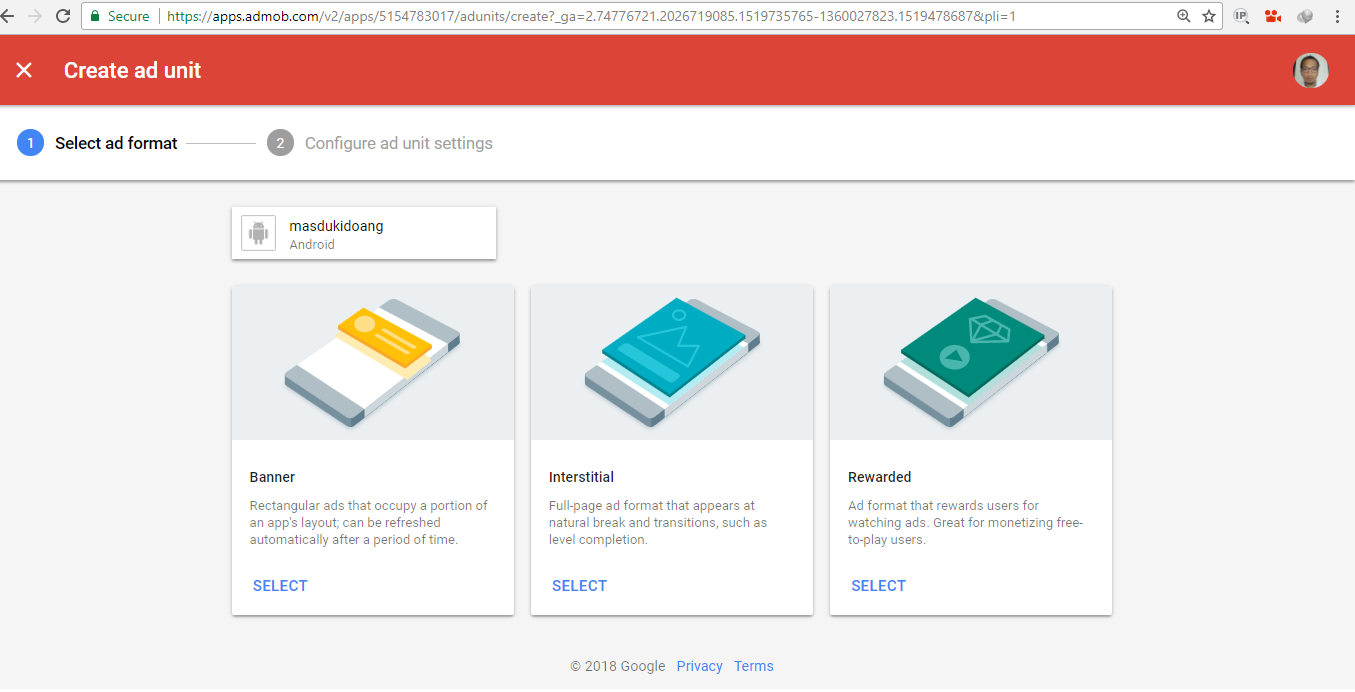Click the IP lookup extension icon
This screenshot has width=1355, height=692.
click(1240, 16)
